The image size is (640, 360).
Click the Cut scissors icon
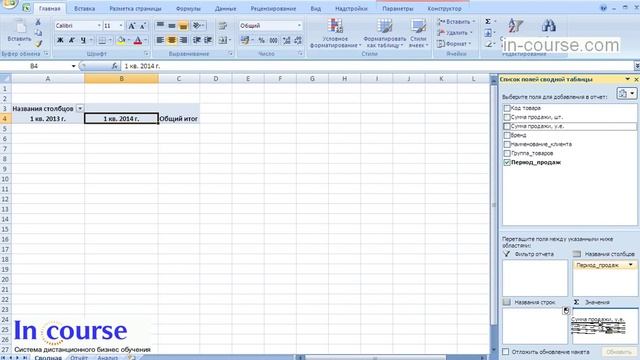38,22
